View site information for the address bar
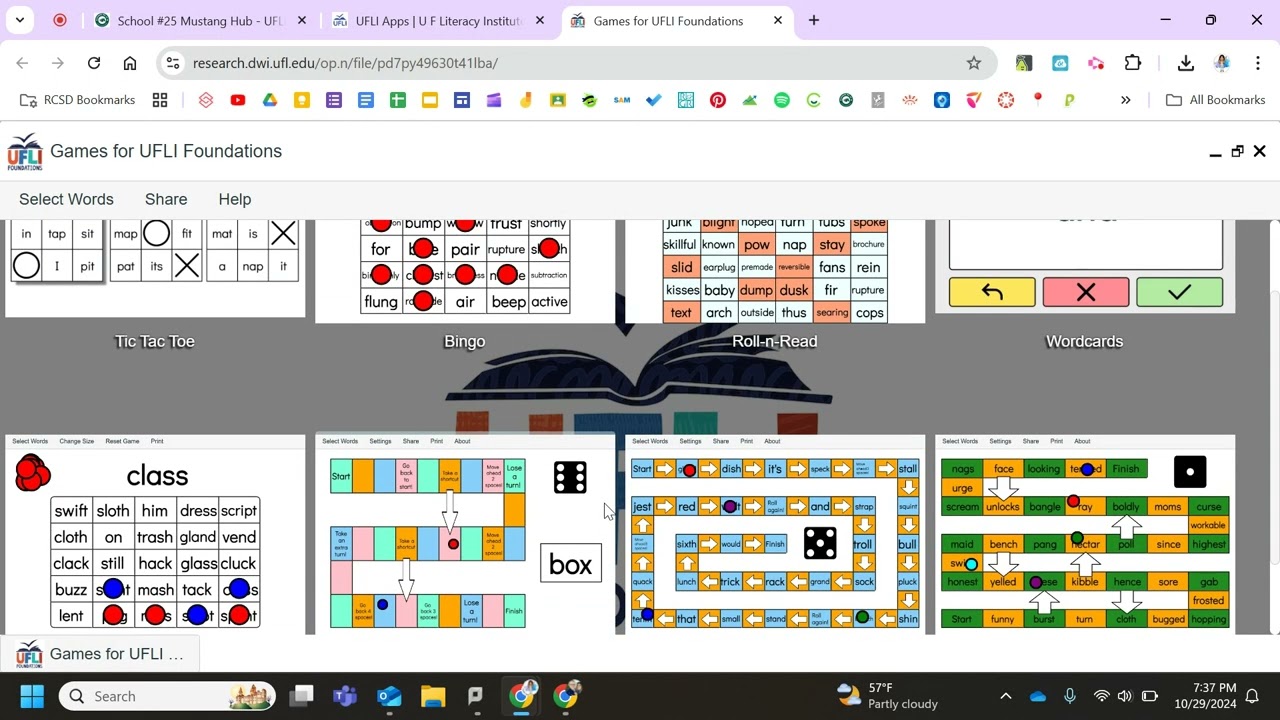Screen dimensions: 1280x720 [173, 63]
